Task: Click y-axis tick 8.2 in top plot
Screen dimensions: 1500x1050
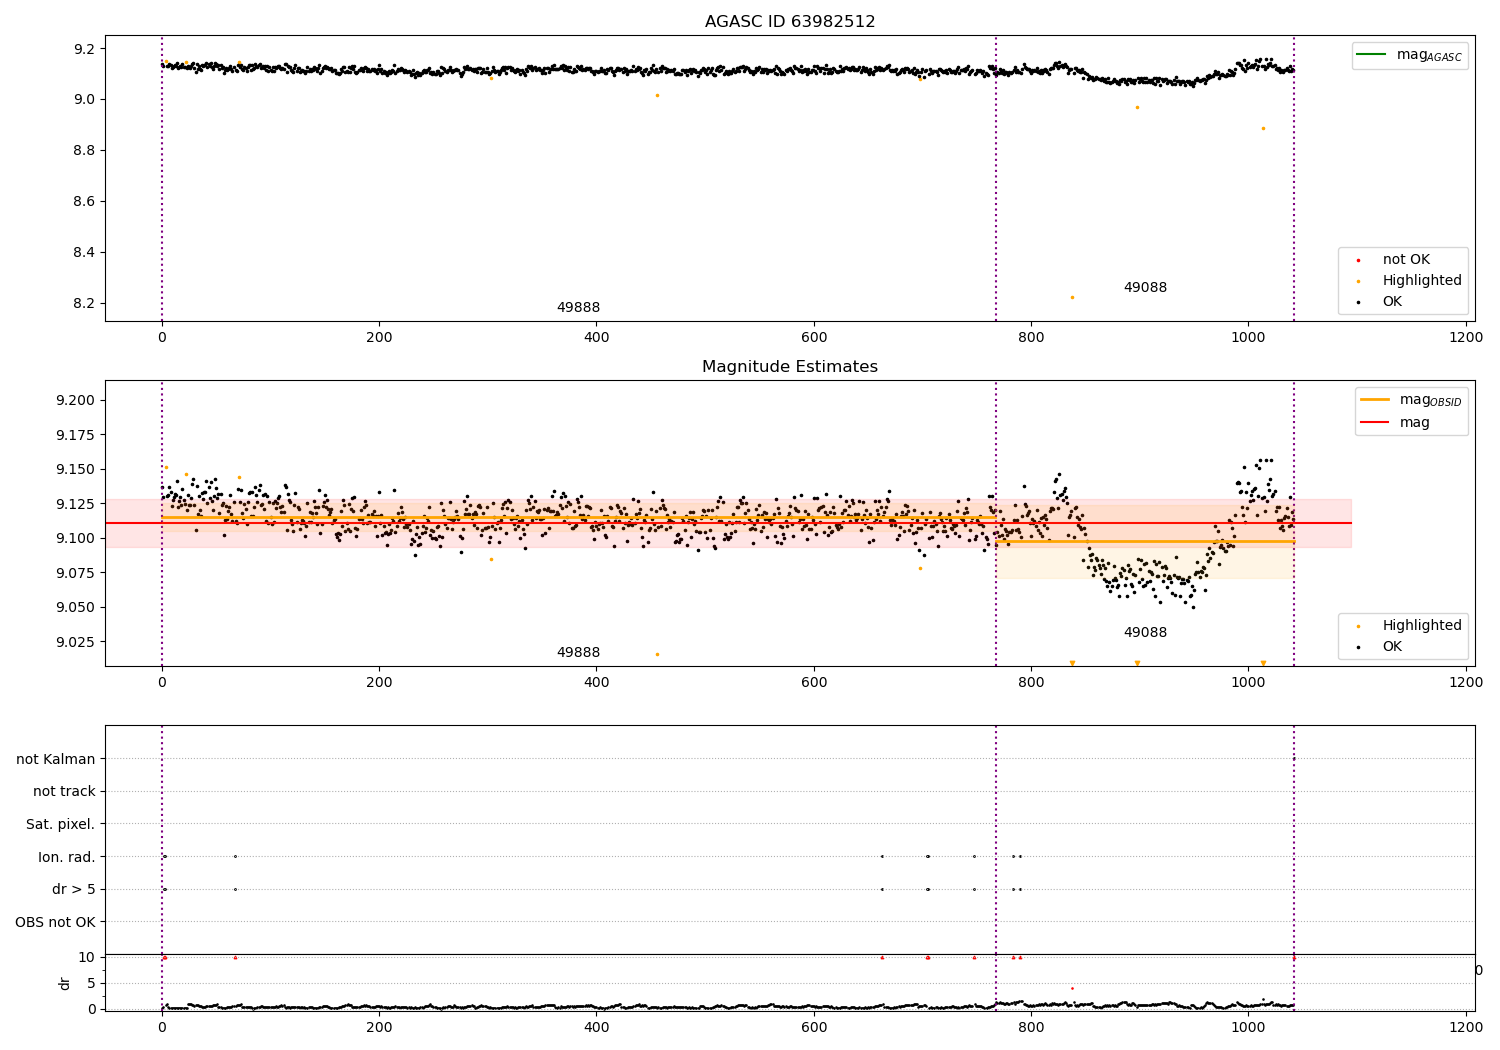Action: click(86, 303)
